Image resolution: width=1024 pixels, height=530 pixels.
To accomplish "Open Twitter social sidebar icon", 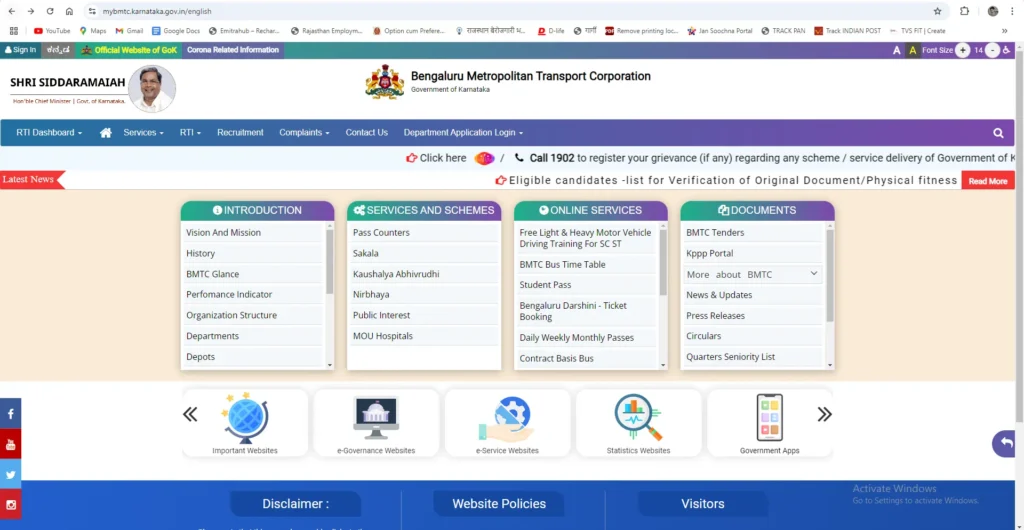I will (x=10, y=475).
